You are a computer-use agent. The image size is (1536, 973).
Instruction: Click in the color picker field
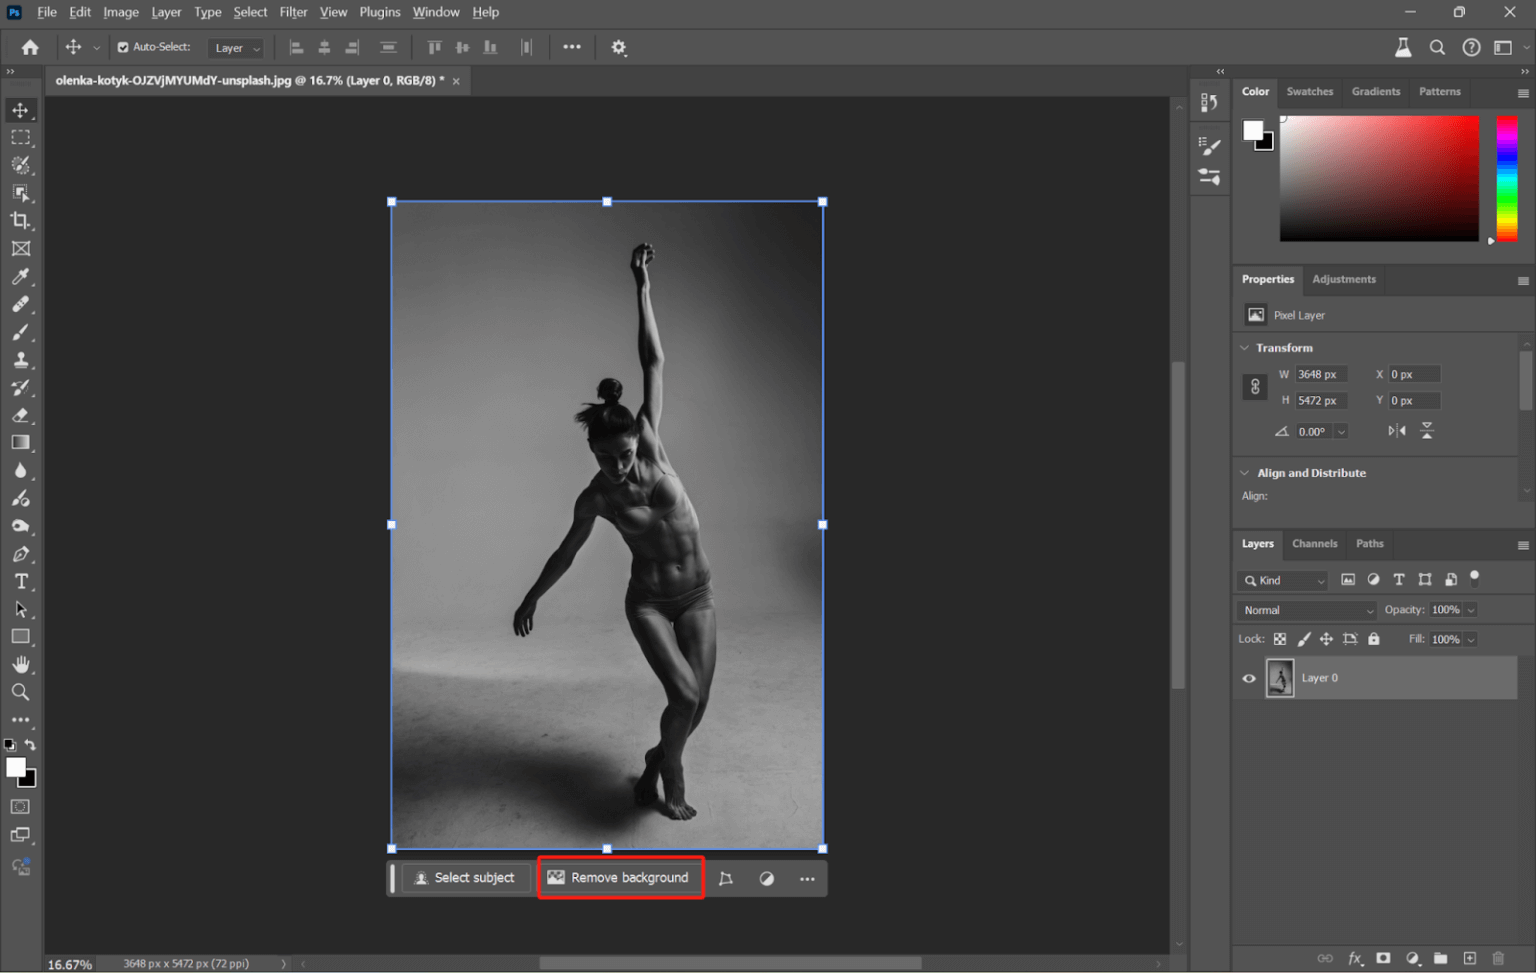click(x=1379, y=178)
